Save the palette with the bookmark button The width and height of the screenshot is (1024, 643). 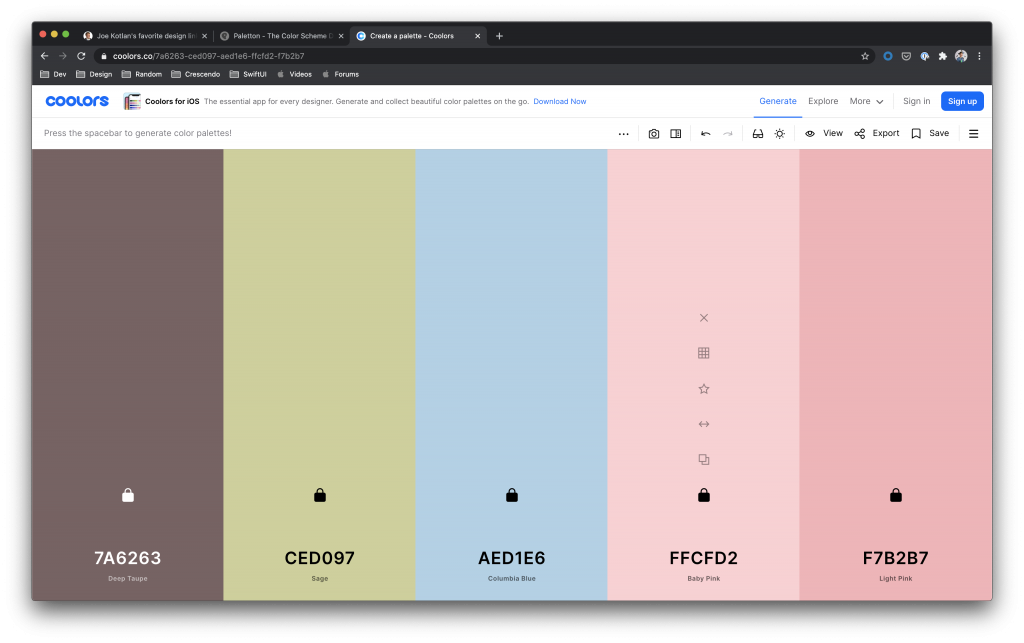point(930,133)
